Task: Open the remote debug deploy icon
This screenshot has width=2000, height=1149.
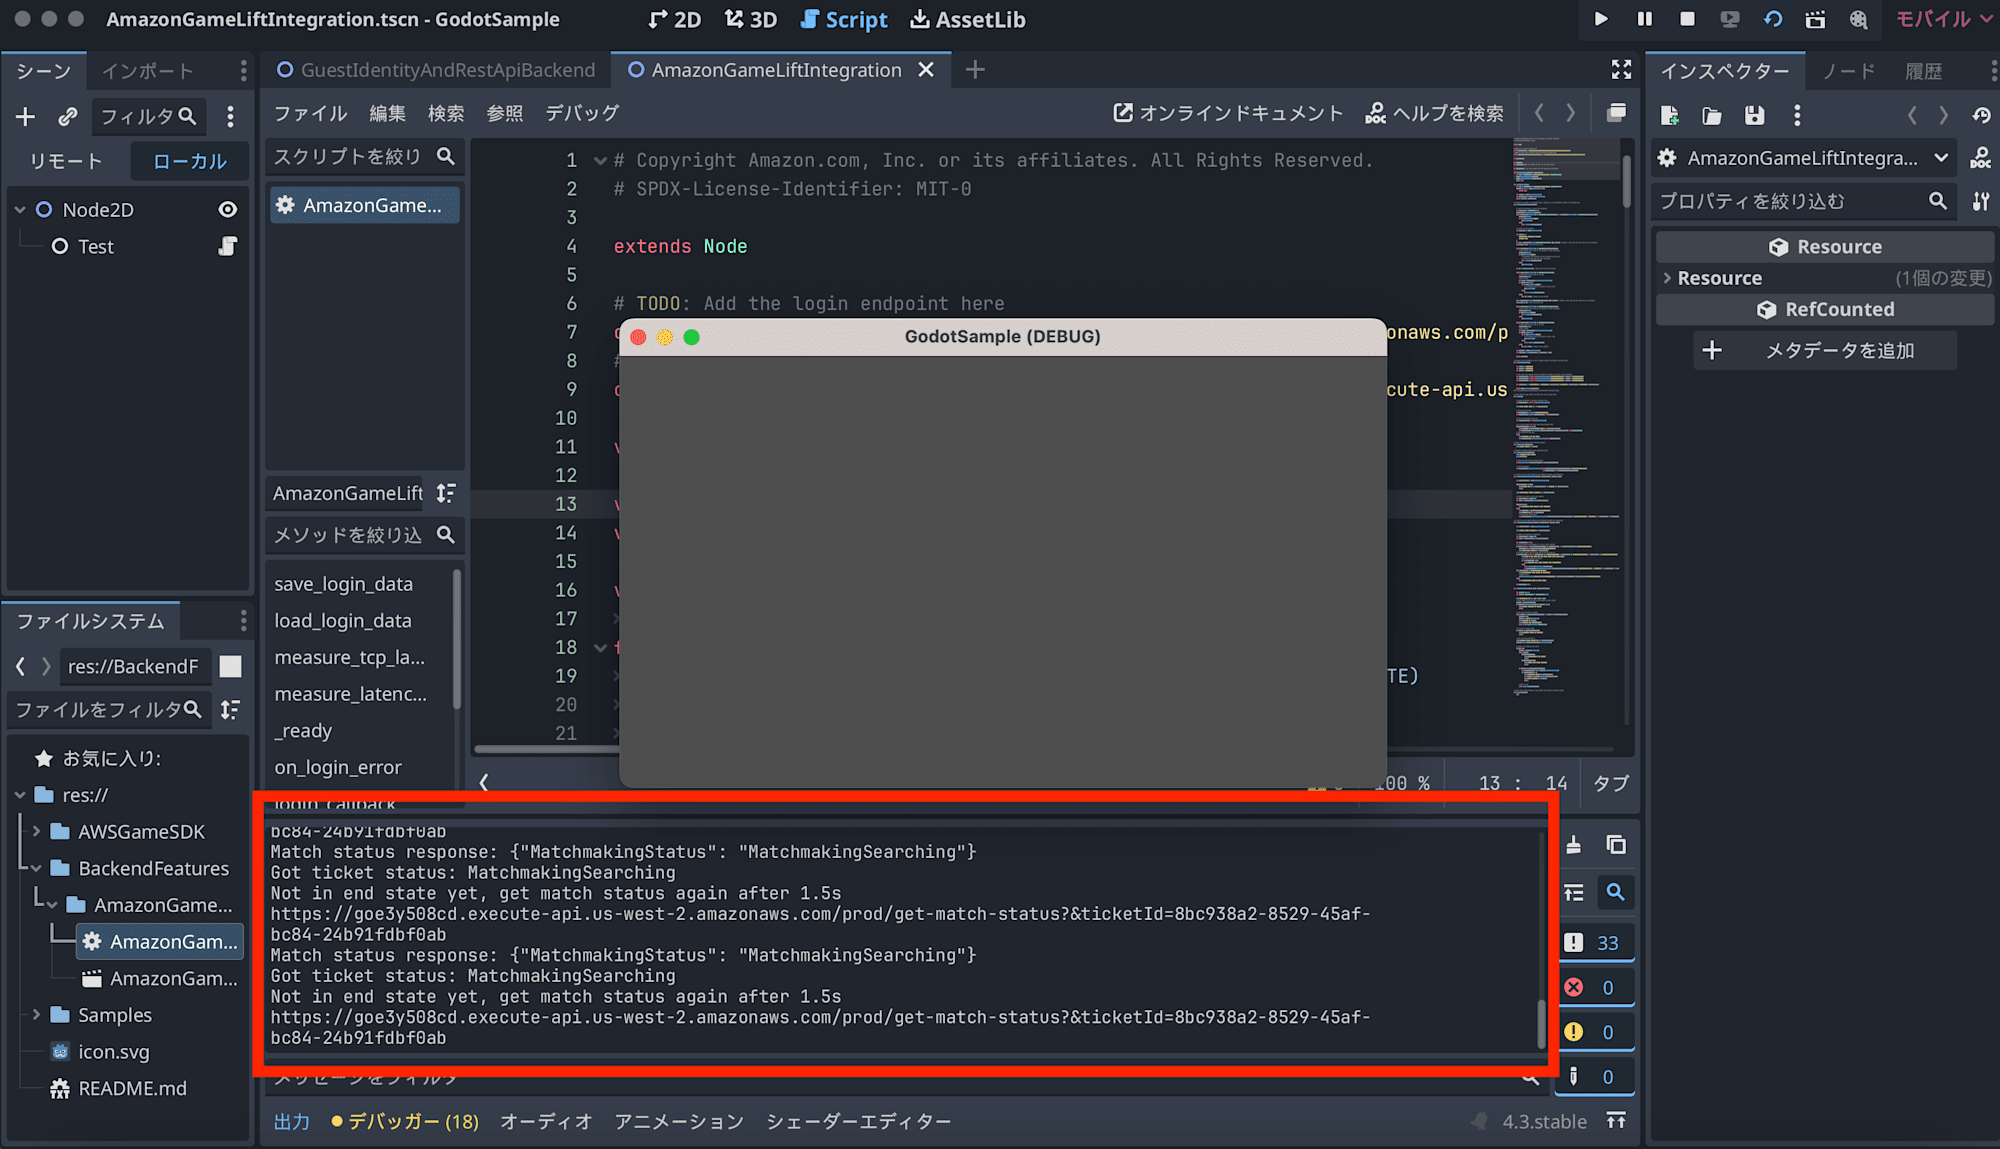Action: pos(1730,19)
